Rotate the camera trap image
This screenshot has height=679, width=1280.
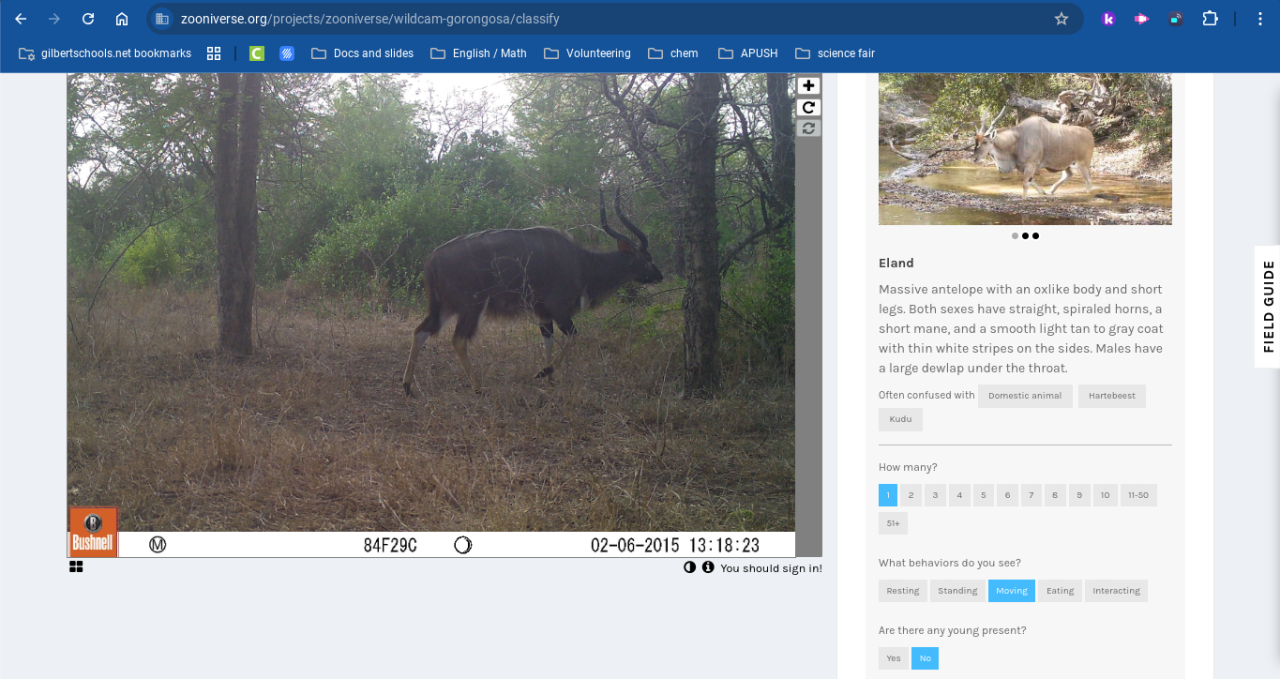point(808,107)
